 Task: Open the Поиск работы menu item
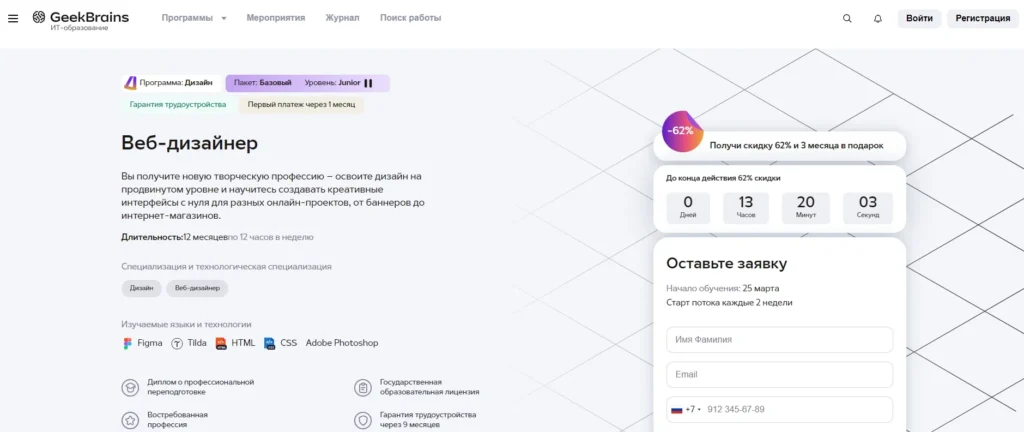(410, 18)
